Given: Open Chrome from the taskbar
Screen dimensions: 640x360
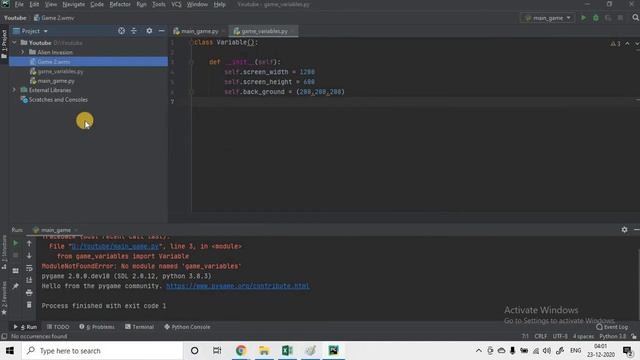Looking at the screenshot, I should click(241, 351).
